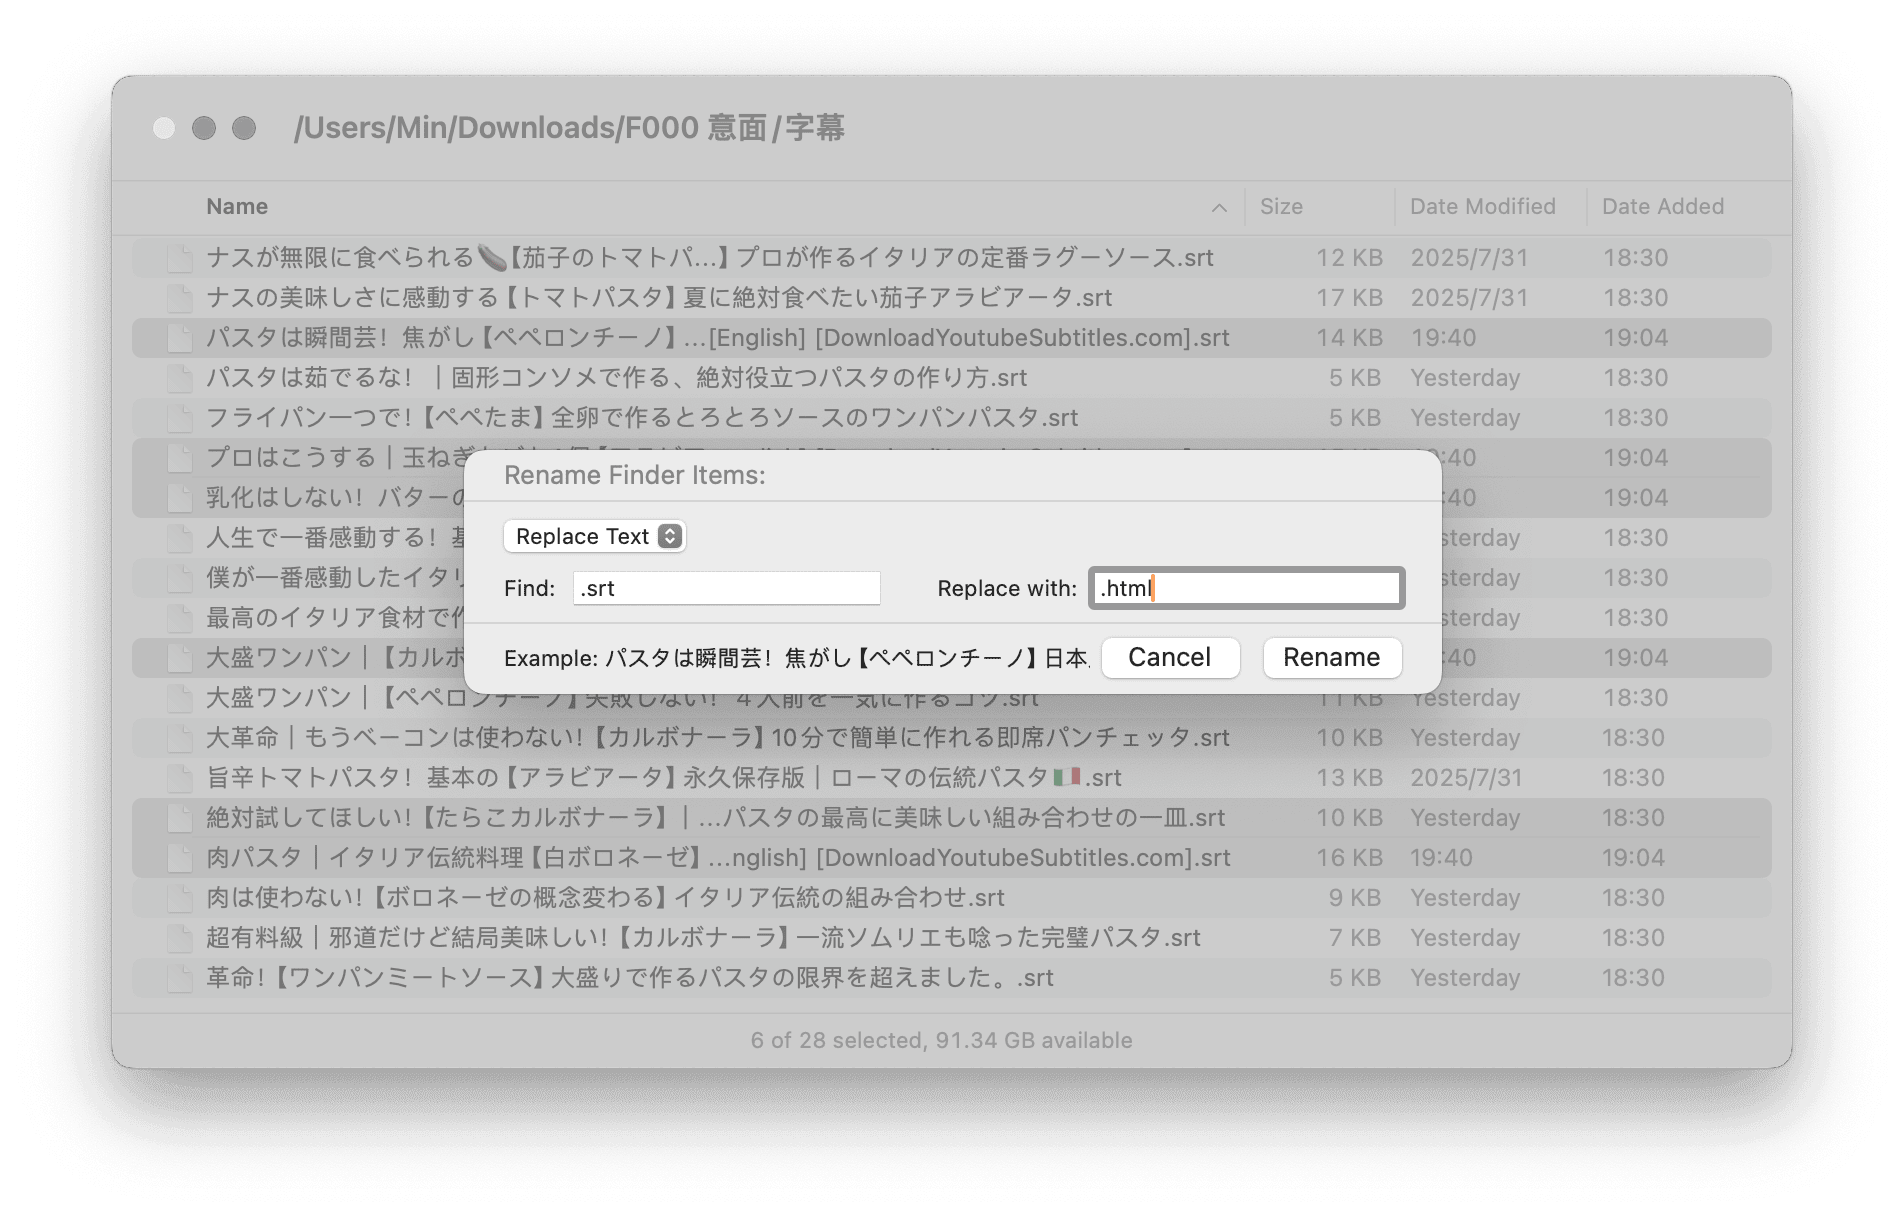Sort by Size column header
Screen dimensions: 1904x1216
coord(1281,206)
